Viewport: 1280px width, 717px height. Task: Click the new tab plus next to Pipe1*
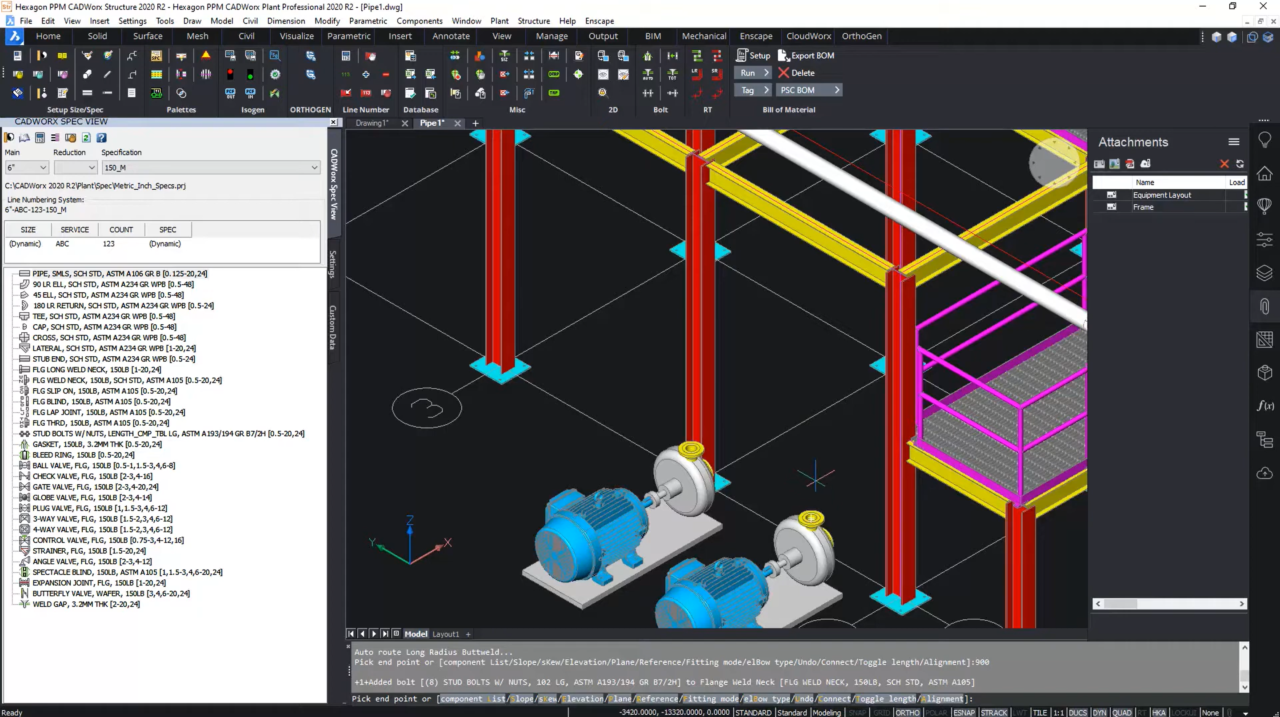[475, 123]
